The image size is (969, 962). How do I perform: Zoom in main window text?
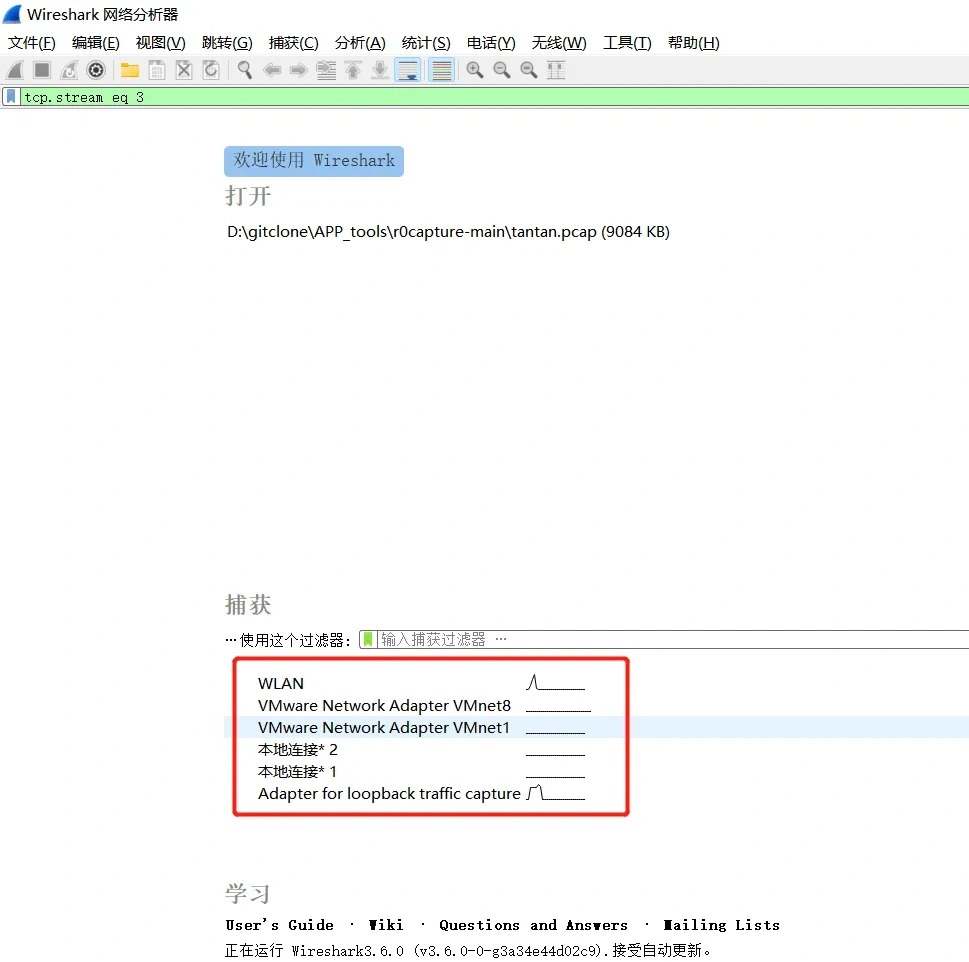[x=475, y=70]
